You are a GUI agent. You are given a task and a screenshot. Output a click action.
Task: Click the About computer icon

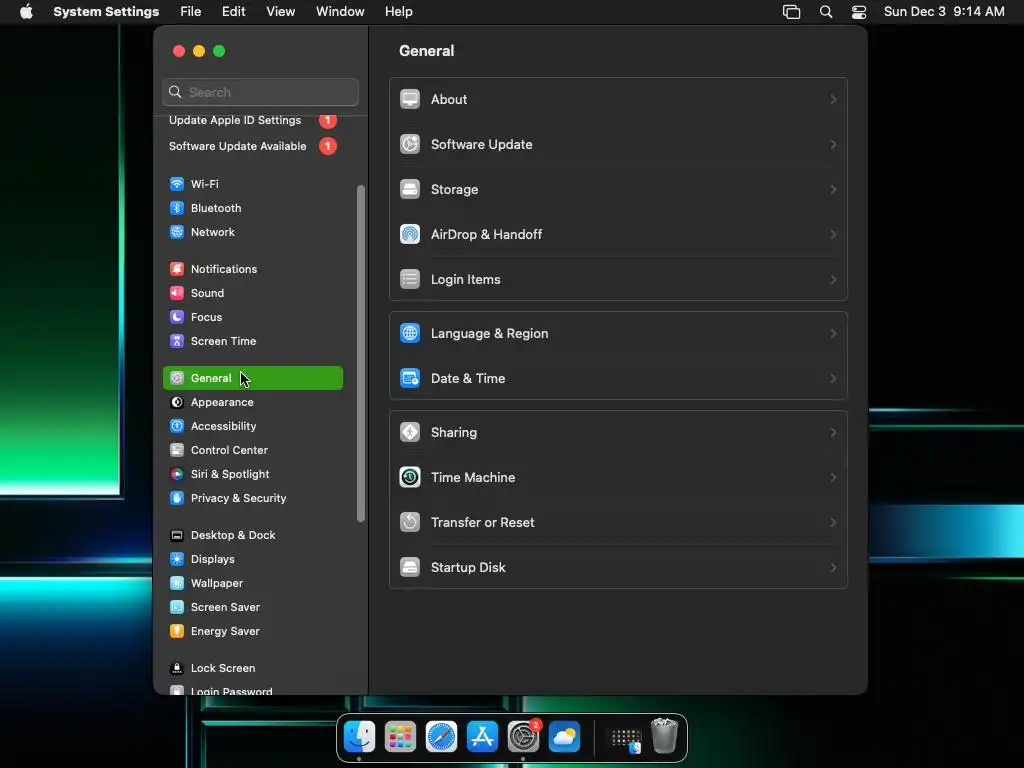click(409, 100)
